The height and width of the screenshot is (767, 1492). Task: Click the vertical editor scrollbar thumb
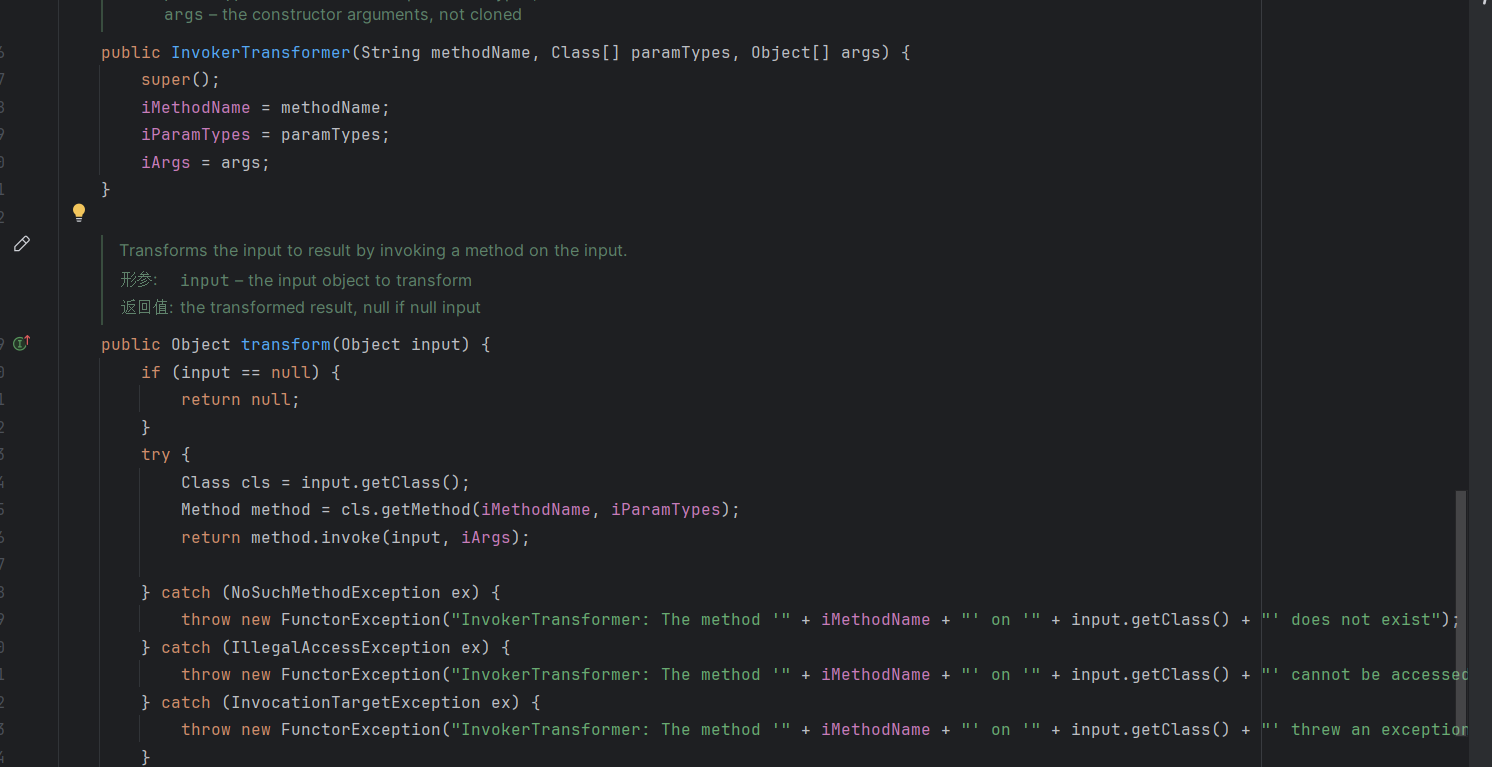[1461, 615]
